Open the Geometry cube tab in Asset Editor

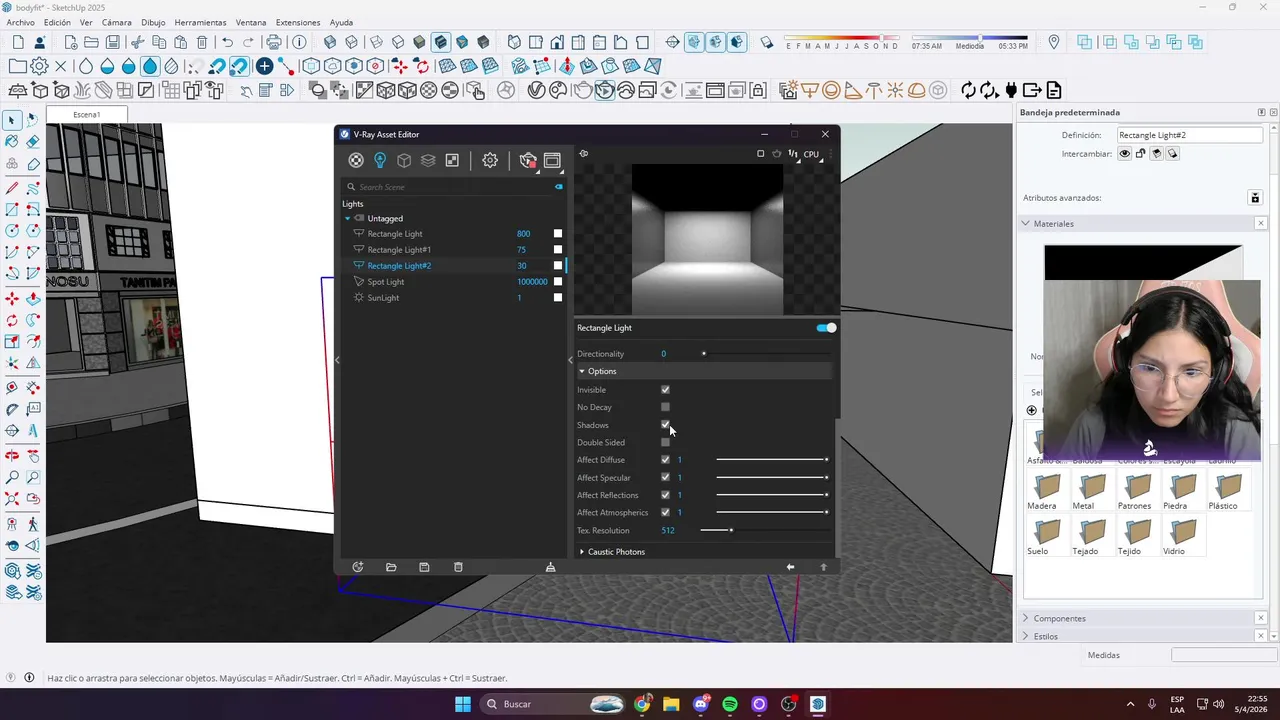tap(404, 160)
